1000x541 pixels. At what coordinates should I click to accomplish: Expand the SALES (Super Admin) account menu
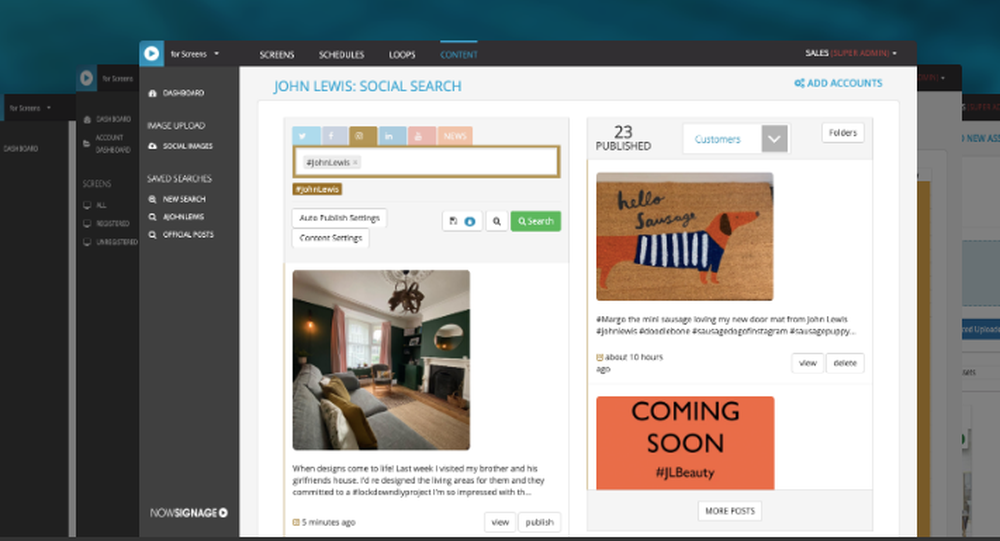pyautogui.click(x=851, y=53)
